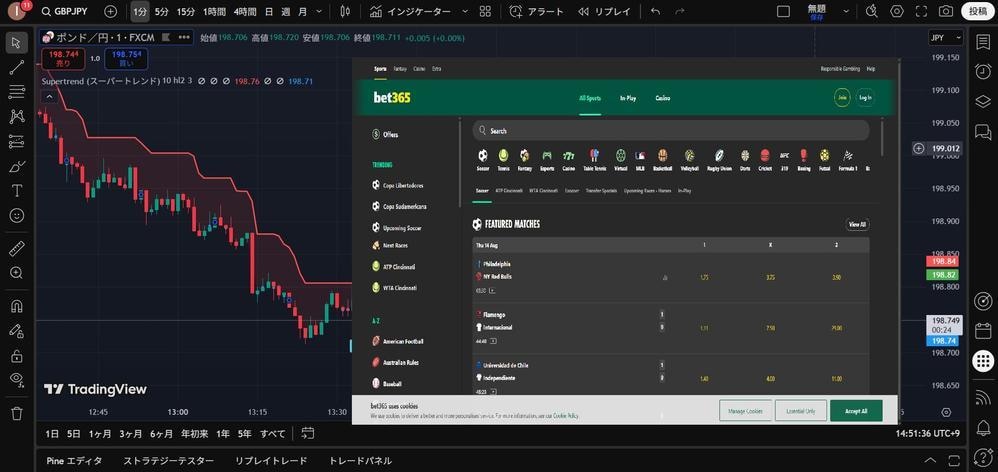Expand the indicator favorites dropdown chevron

465,11
